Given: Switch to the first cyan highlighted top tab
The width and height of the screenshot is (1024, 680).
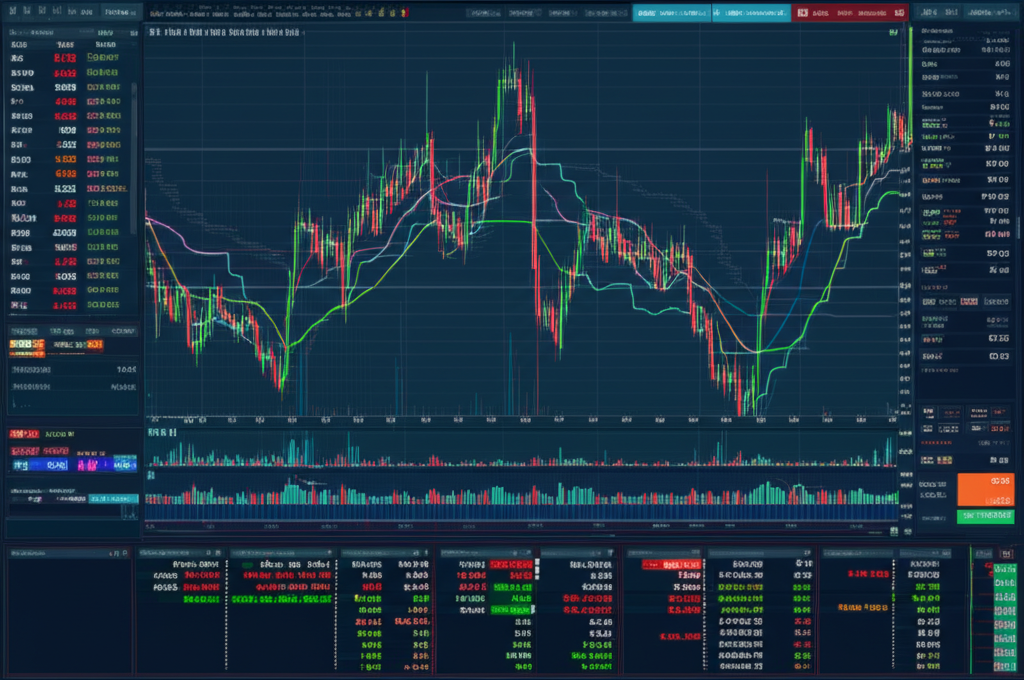Looking at the screenshot, I should coord(673,14).
